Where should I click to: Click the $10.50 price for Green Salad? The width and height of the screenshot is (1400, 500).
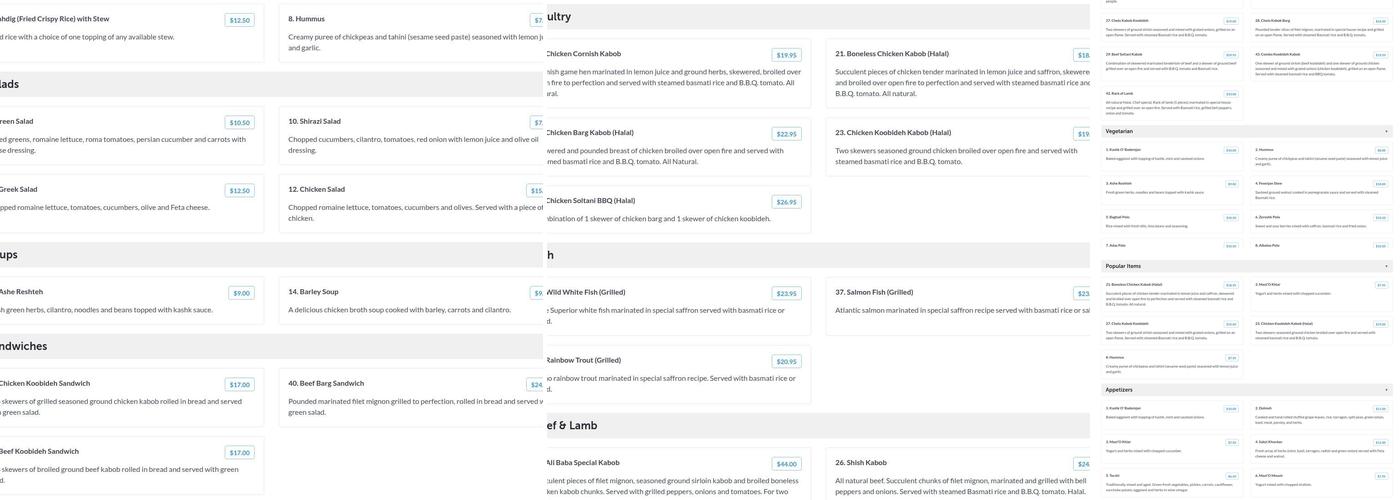click(240, 123)
